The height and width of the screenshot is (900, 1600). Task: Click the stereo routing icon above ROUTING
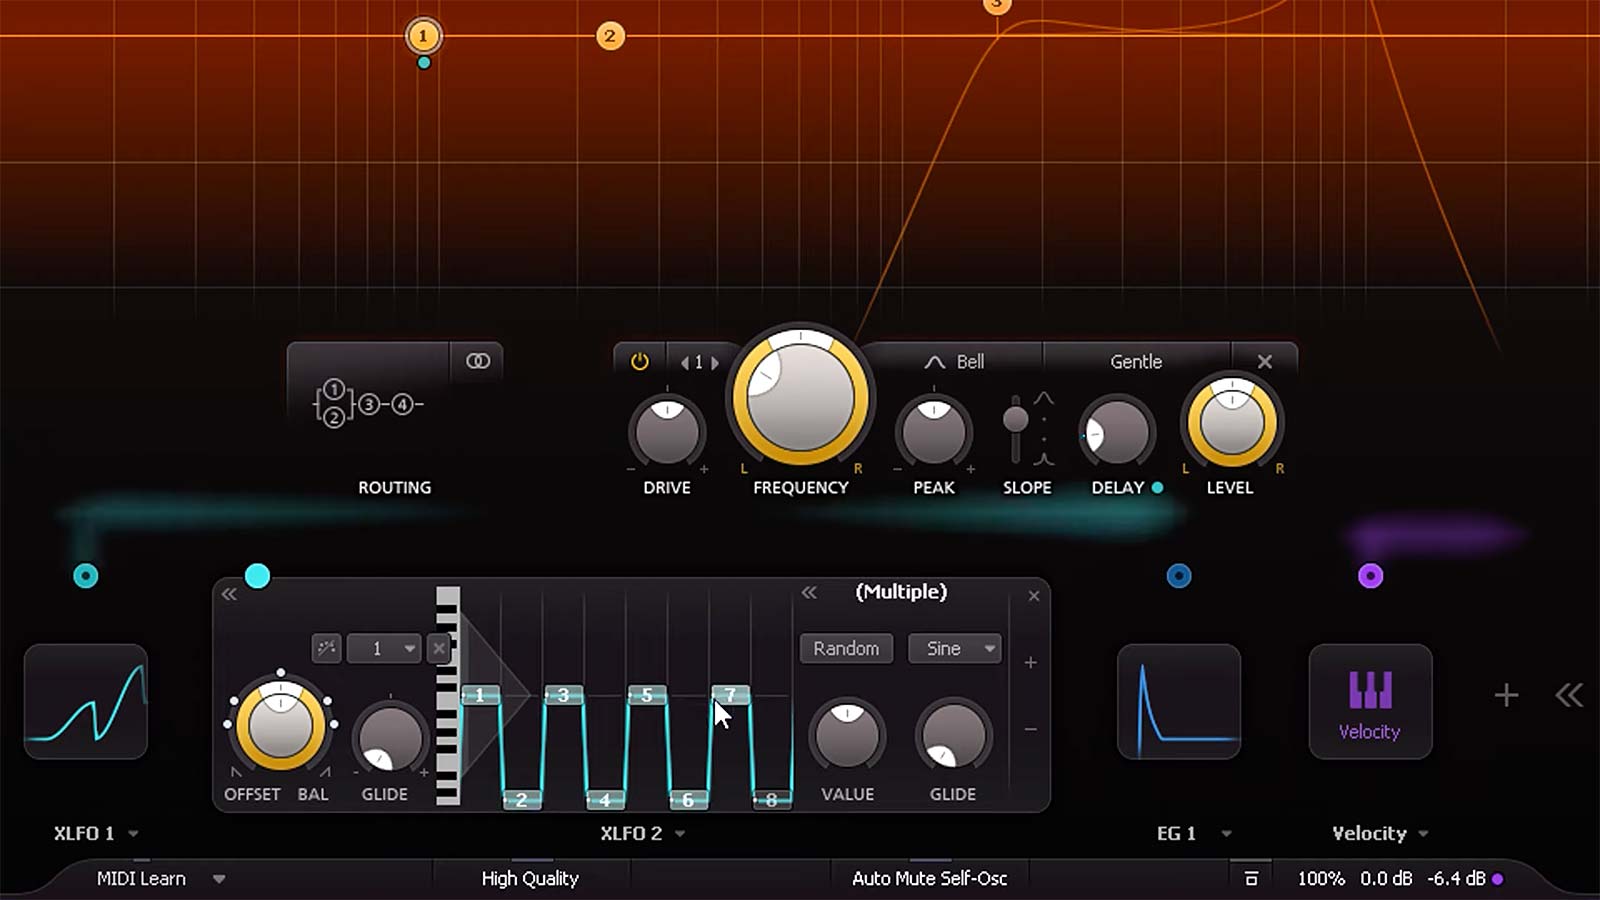477,361
